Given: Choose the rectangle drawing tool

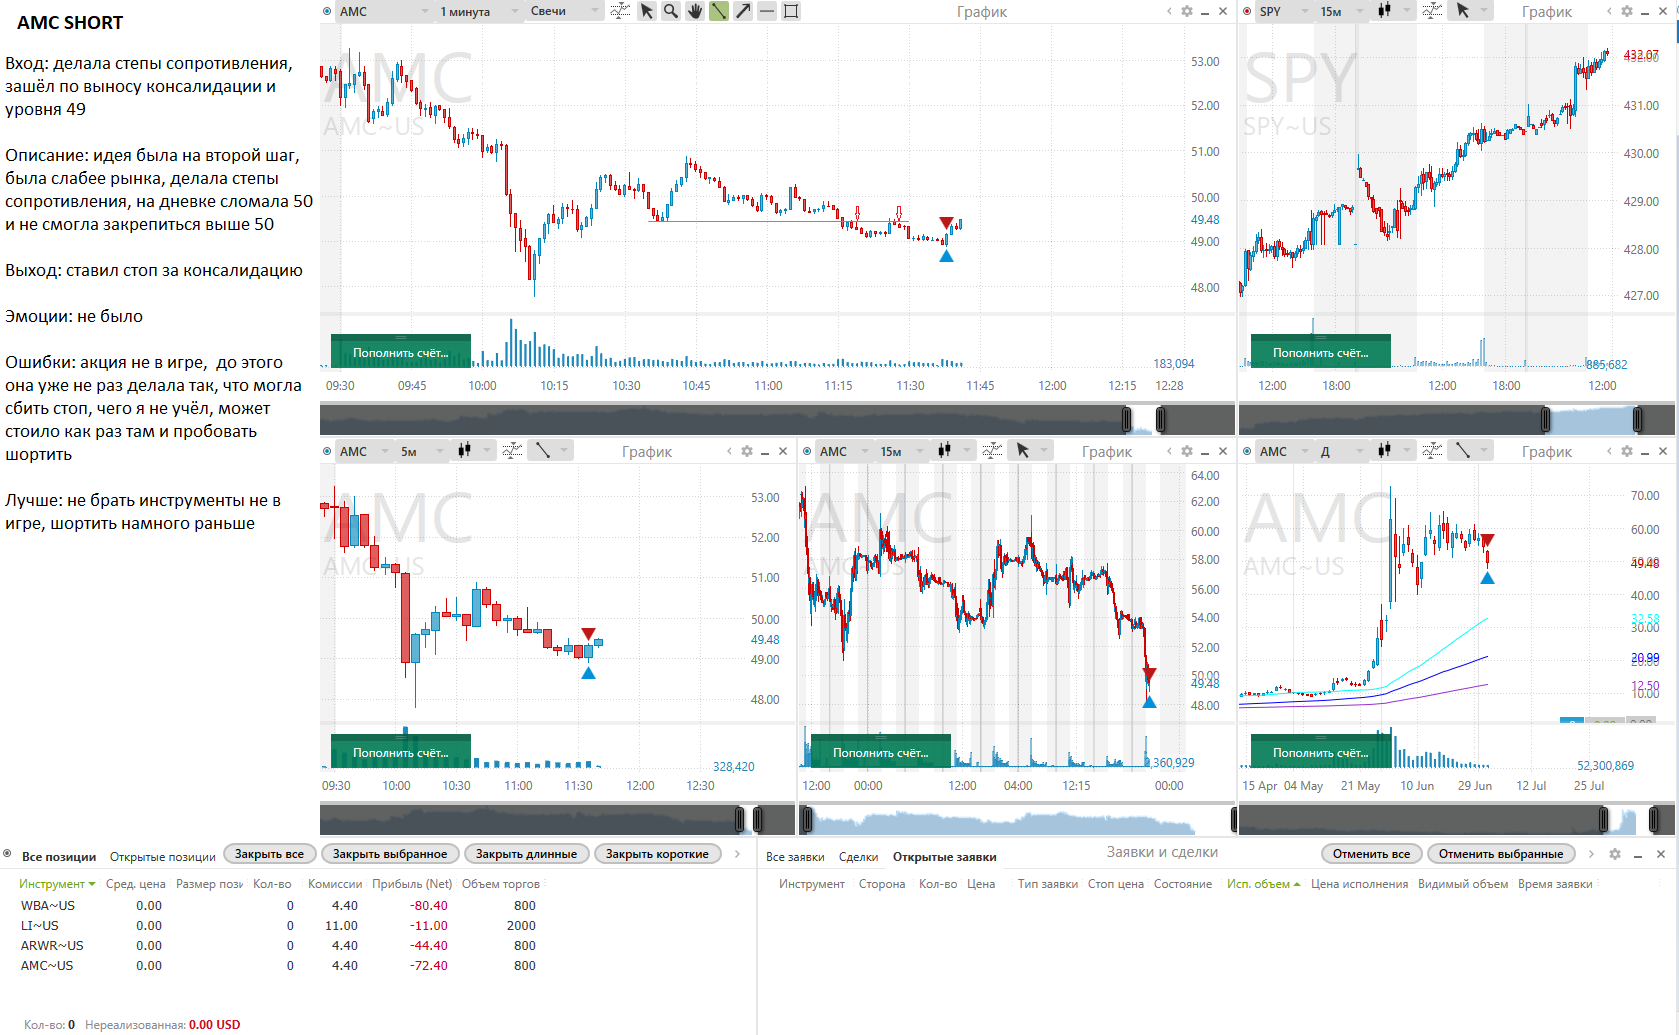Looking at the screenshot, I should point(791,11).
